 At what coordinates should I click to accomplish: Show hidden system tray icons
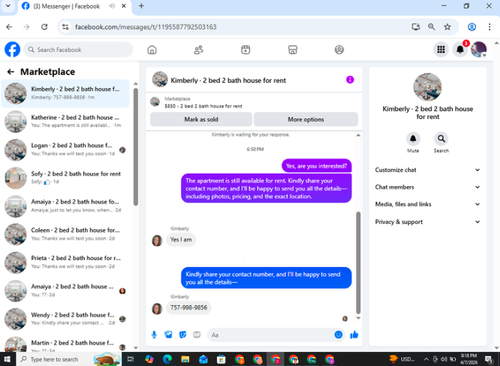[x=426, y=359]
